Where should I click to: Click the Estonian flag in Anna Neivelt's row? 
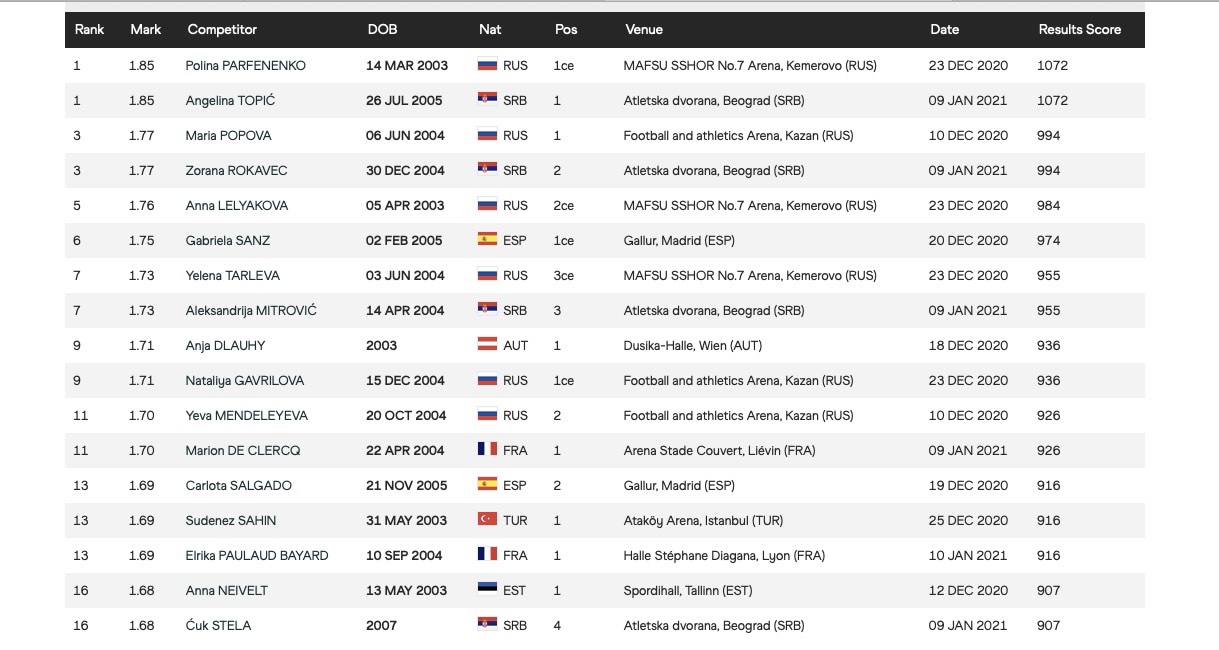[x=488, y=590]
